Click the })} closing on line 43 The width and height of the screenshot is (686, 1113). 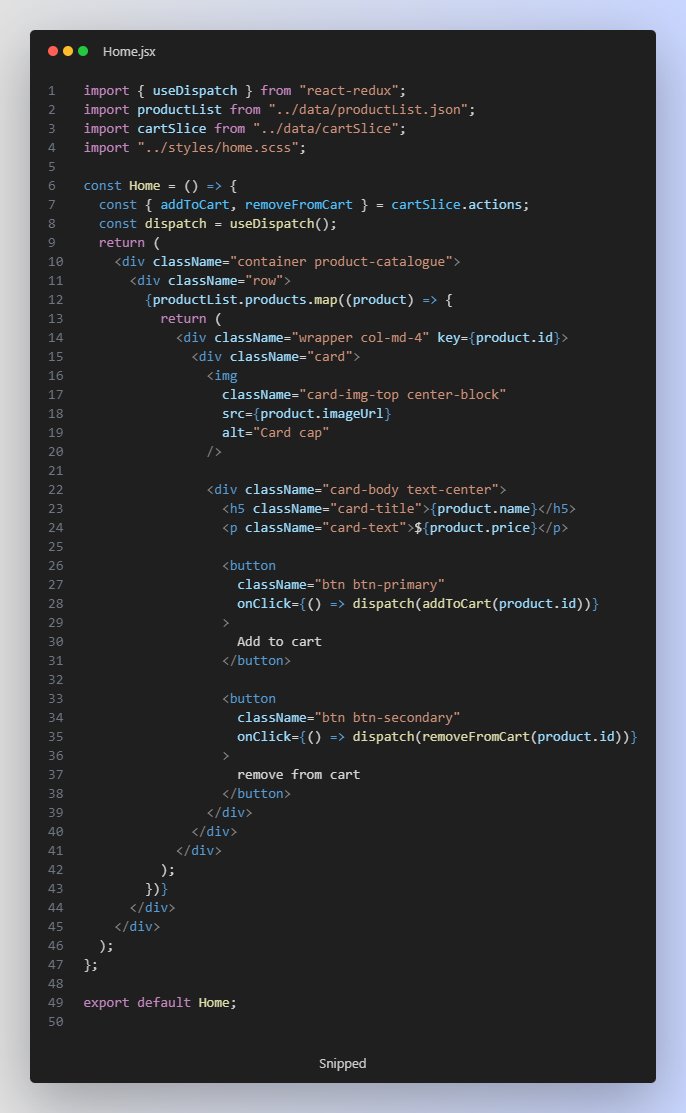(156, 889)
